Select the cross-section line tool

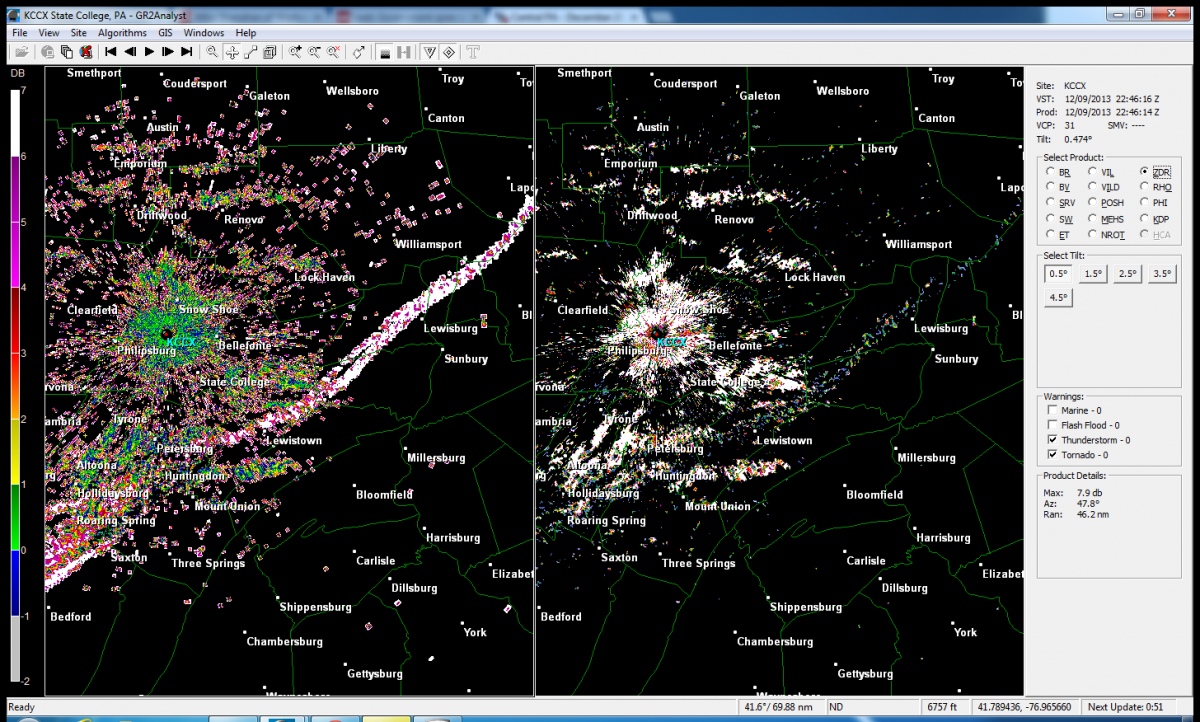[x=250, y=51]
